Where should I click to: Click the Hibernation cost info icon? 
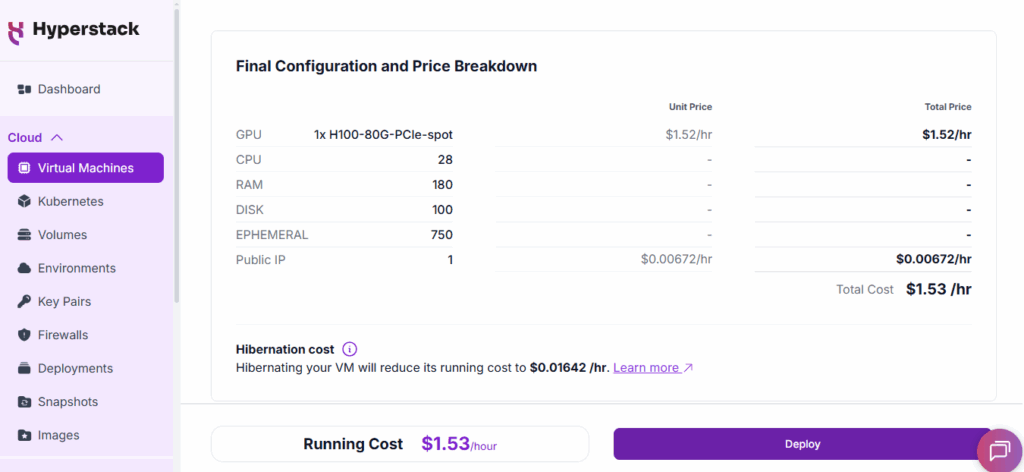click(x=349, y=349)
